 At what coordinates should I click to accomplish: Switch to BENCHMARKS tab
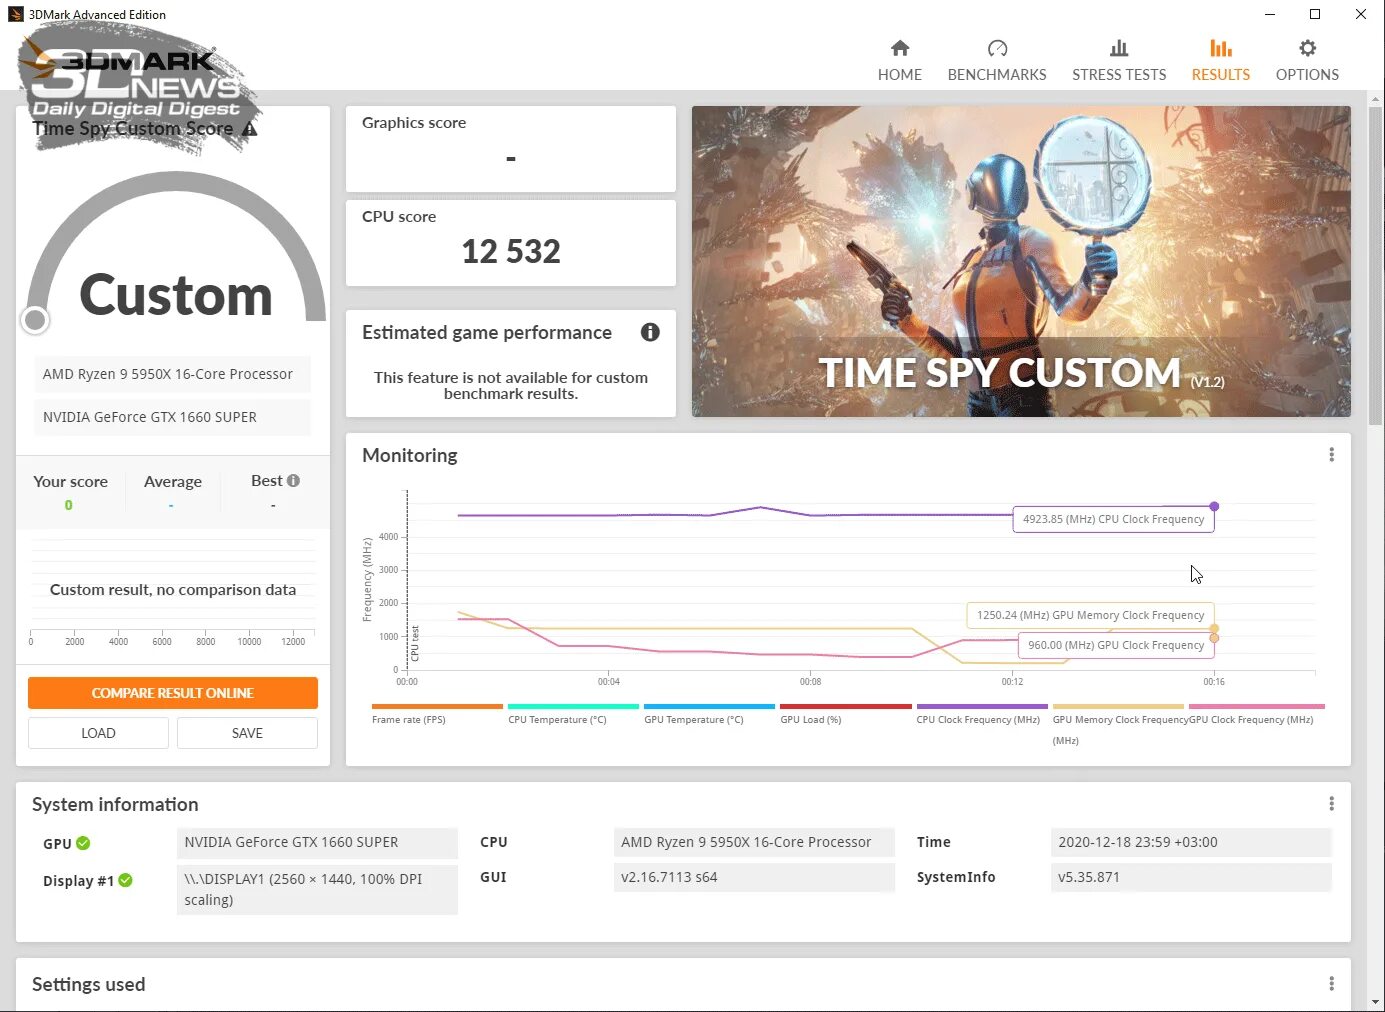997,60
